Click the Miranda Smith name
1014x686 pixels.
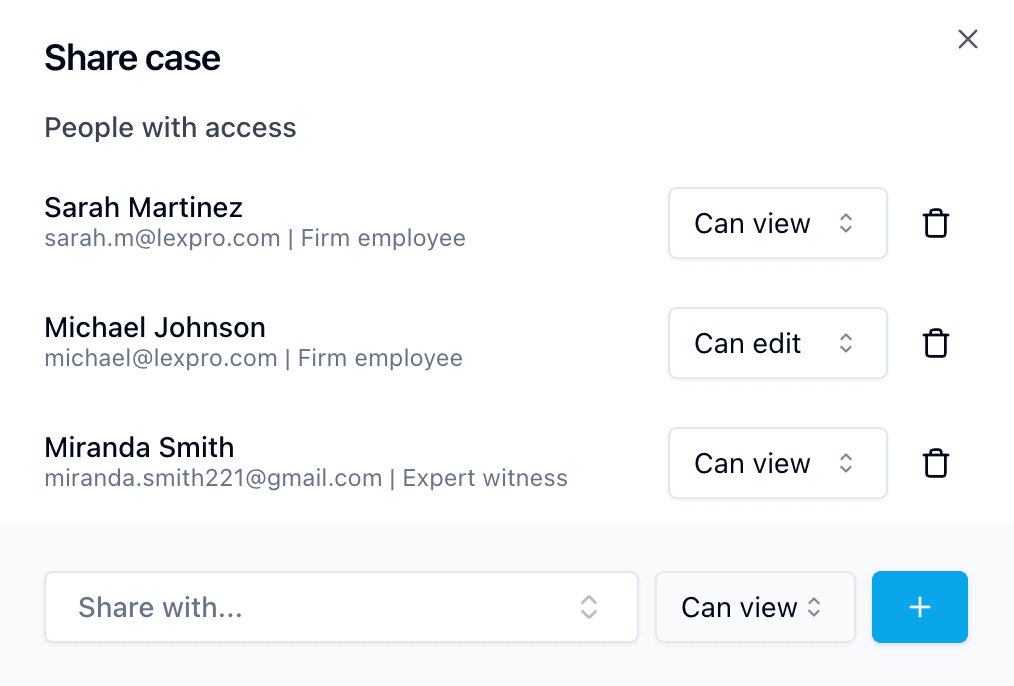[x=139, y=447]
